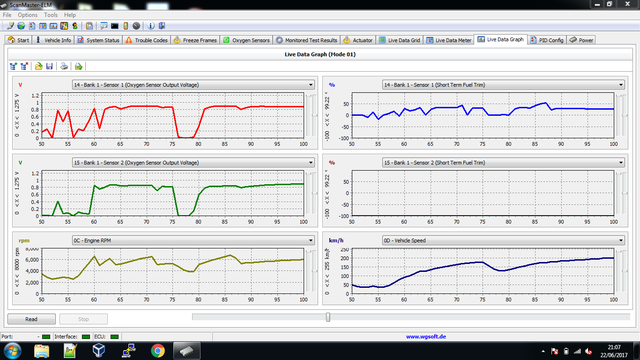Click the export icon with green arrow

pos(78,66)
